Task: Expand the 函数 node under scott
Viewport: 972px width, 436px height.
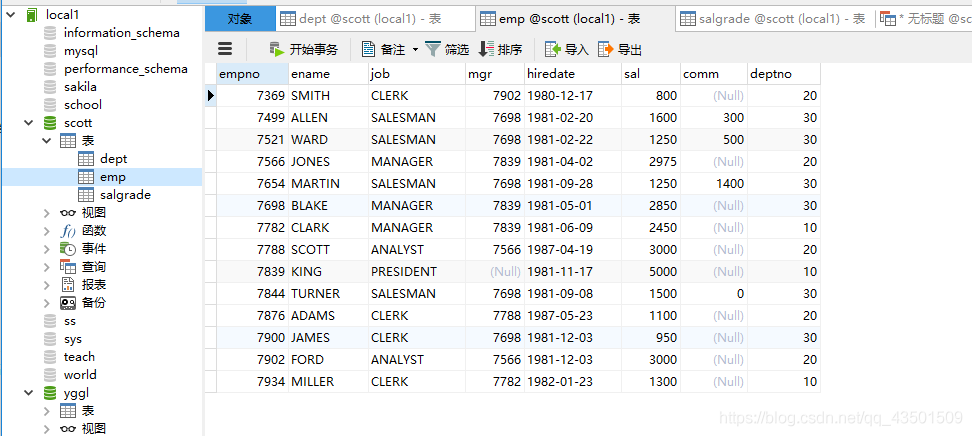Action: pos(46,231)
